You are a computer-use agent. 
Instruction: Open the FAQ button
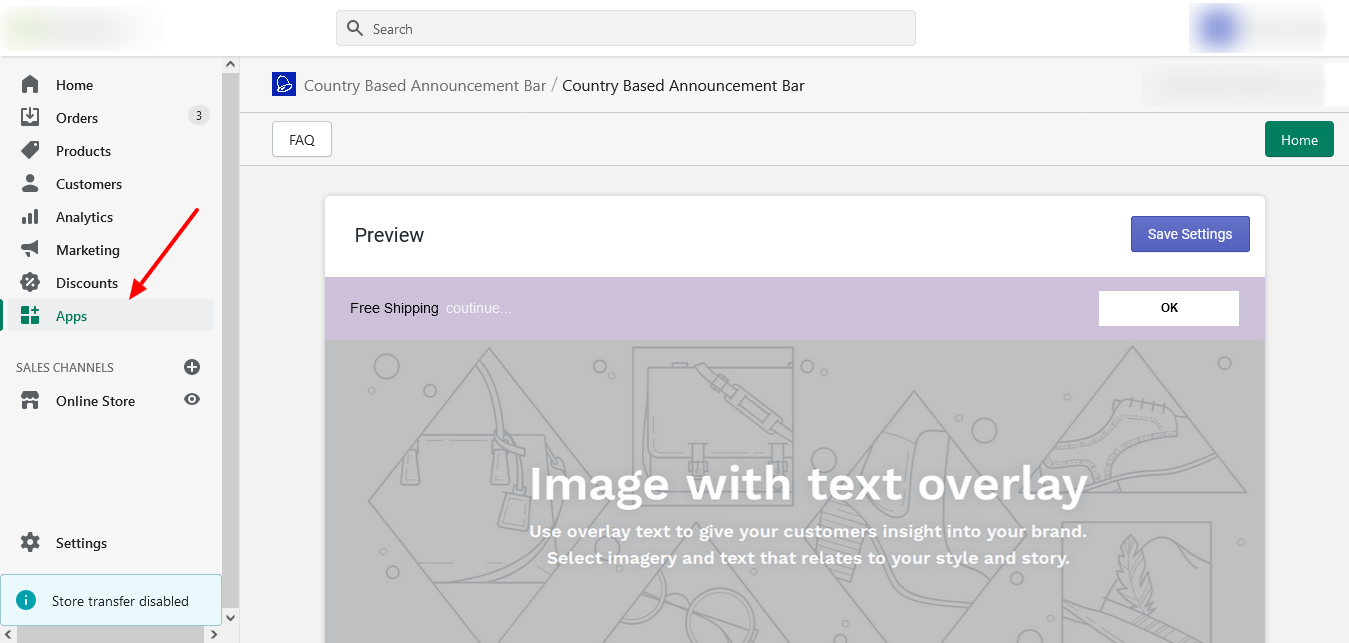302,140
